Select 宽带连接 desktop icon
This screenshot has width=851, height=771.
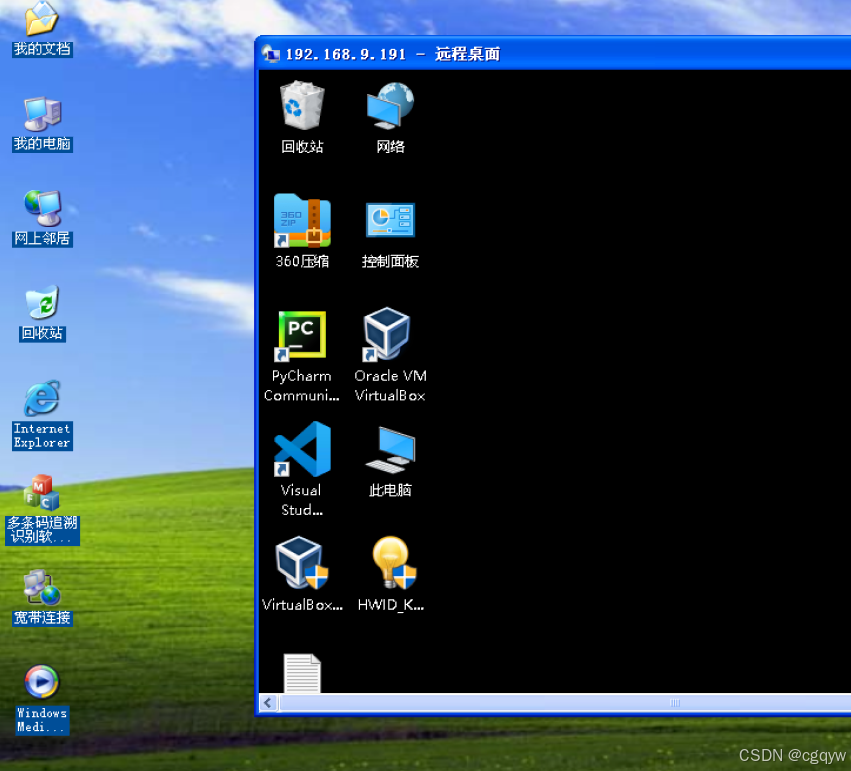click(42, 588)
